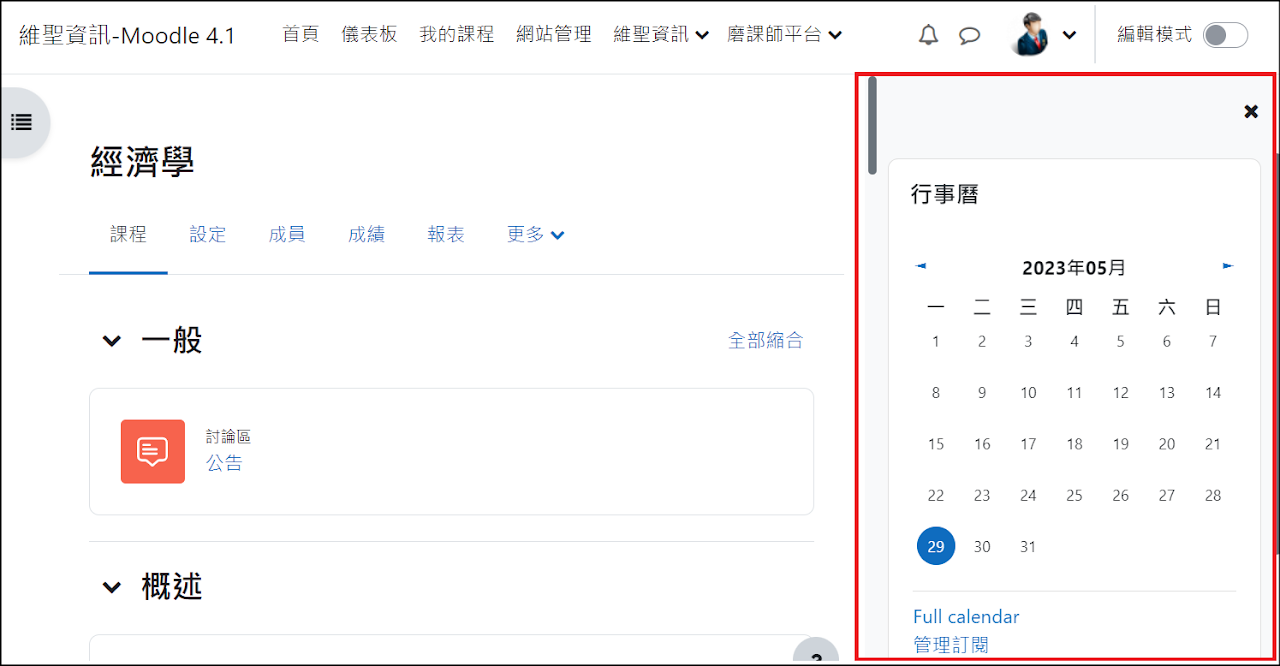The width and height of the screenshot is (1280, 666).
Task: Collapse the 概述 section
Action: [112, 587]
